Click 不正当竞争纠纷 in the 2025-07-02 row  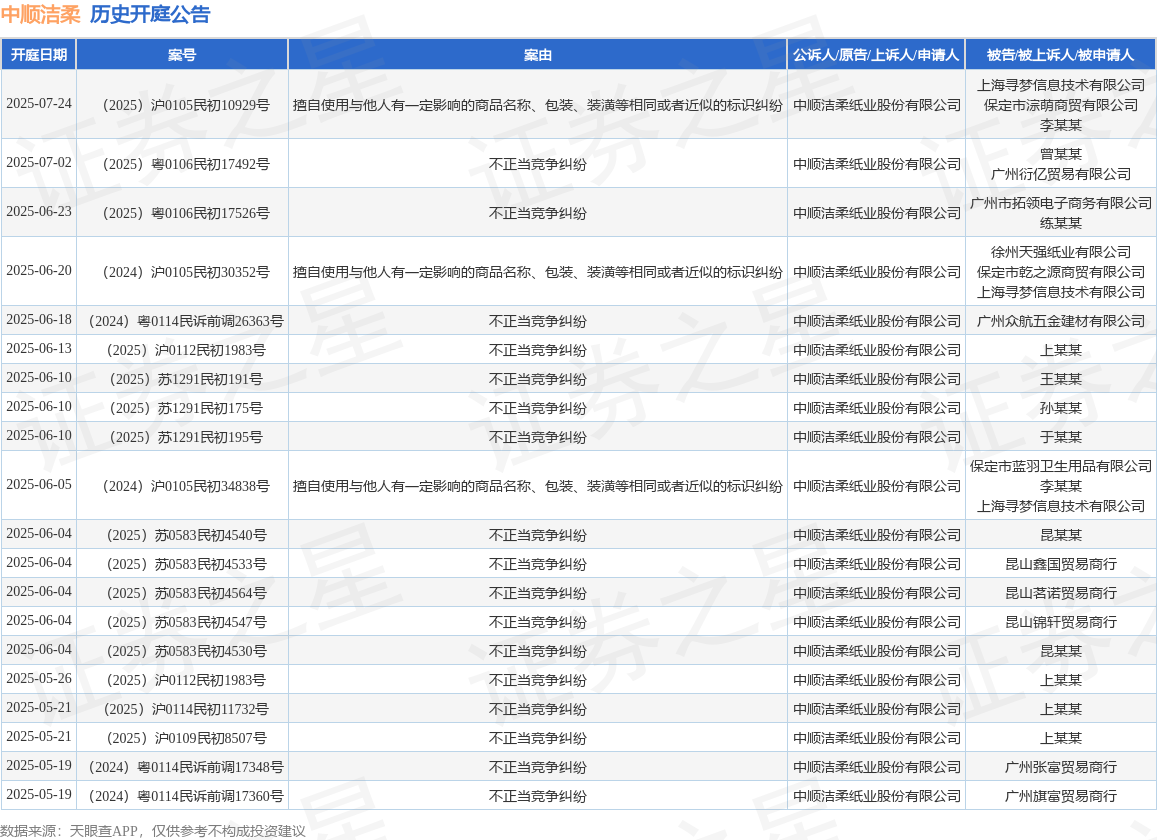tap(537, 164)
